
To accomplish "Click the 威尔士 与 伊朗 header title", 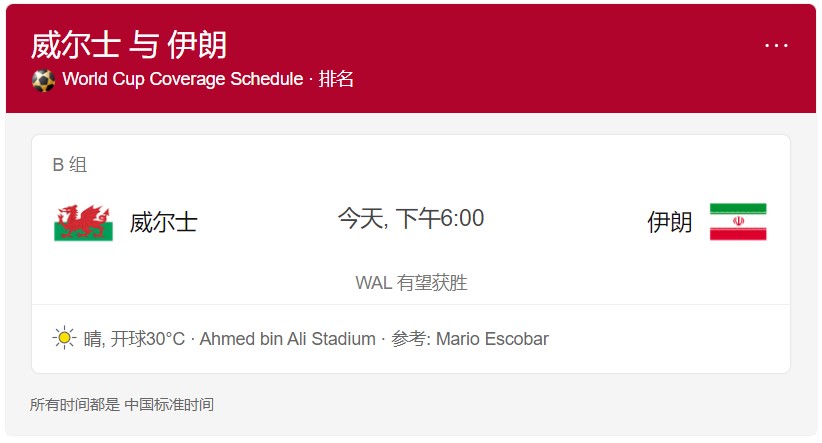I will tap(128, 45).
